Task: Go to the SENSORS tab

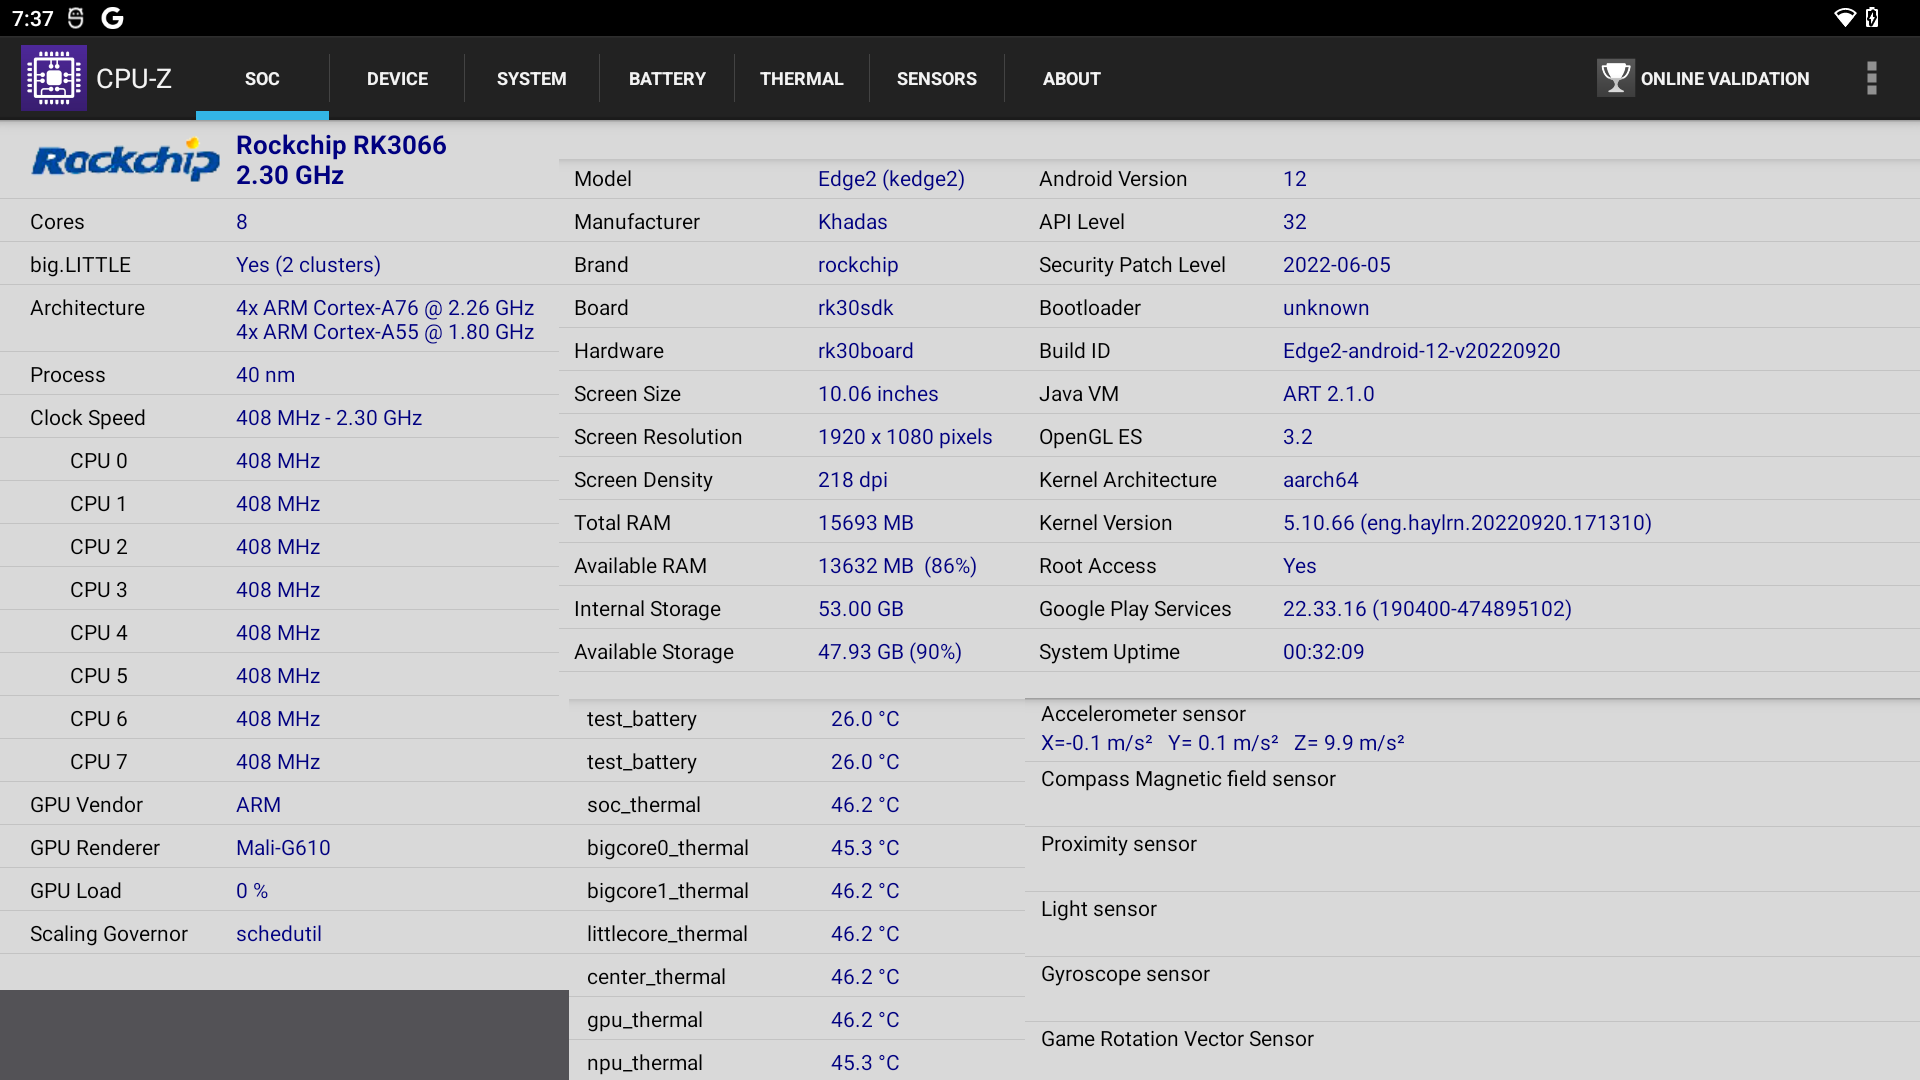Action: 937,79
